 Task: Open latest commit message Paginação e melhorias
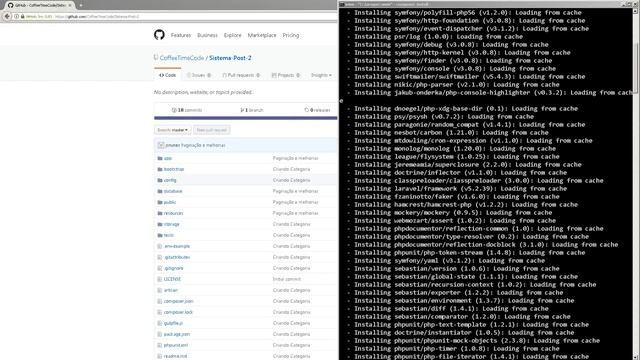(203, 145)
